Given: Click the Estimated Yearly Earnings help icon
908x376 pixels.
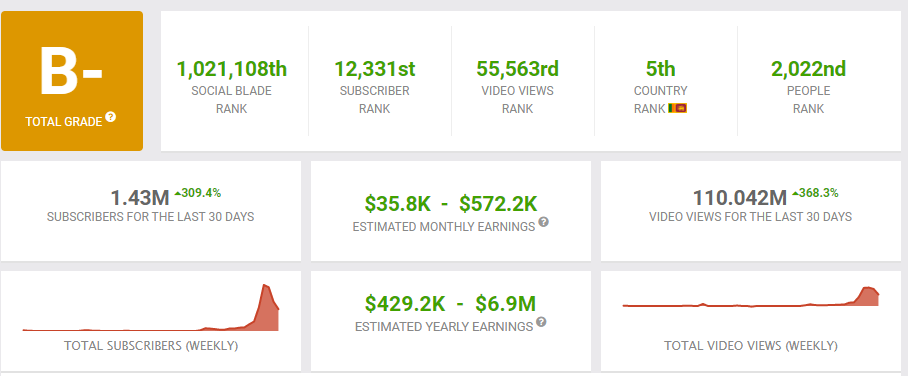Looking at the screenshot, I should coord(541,322).
